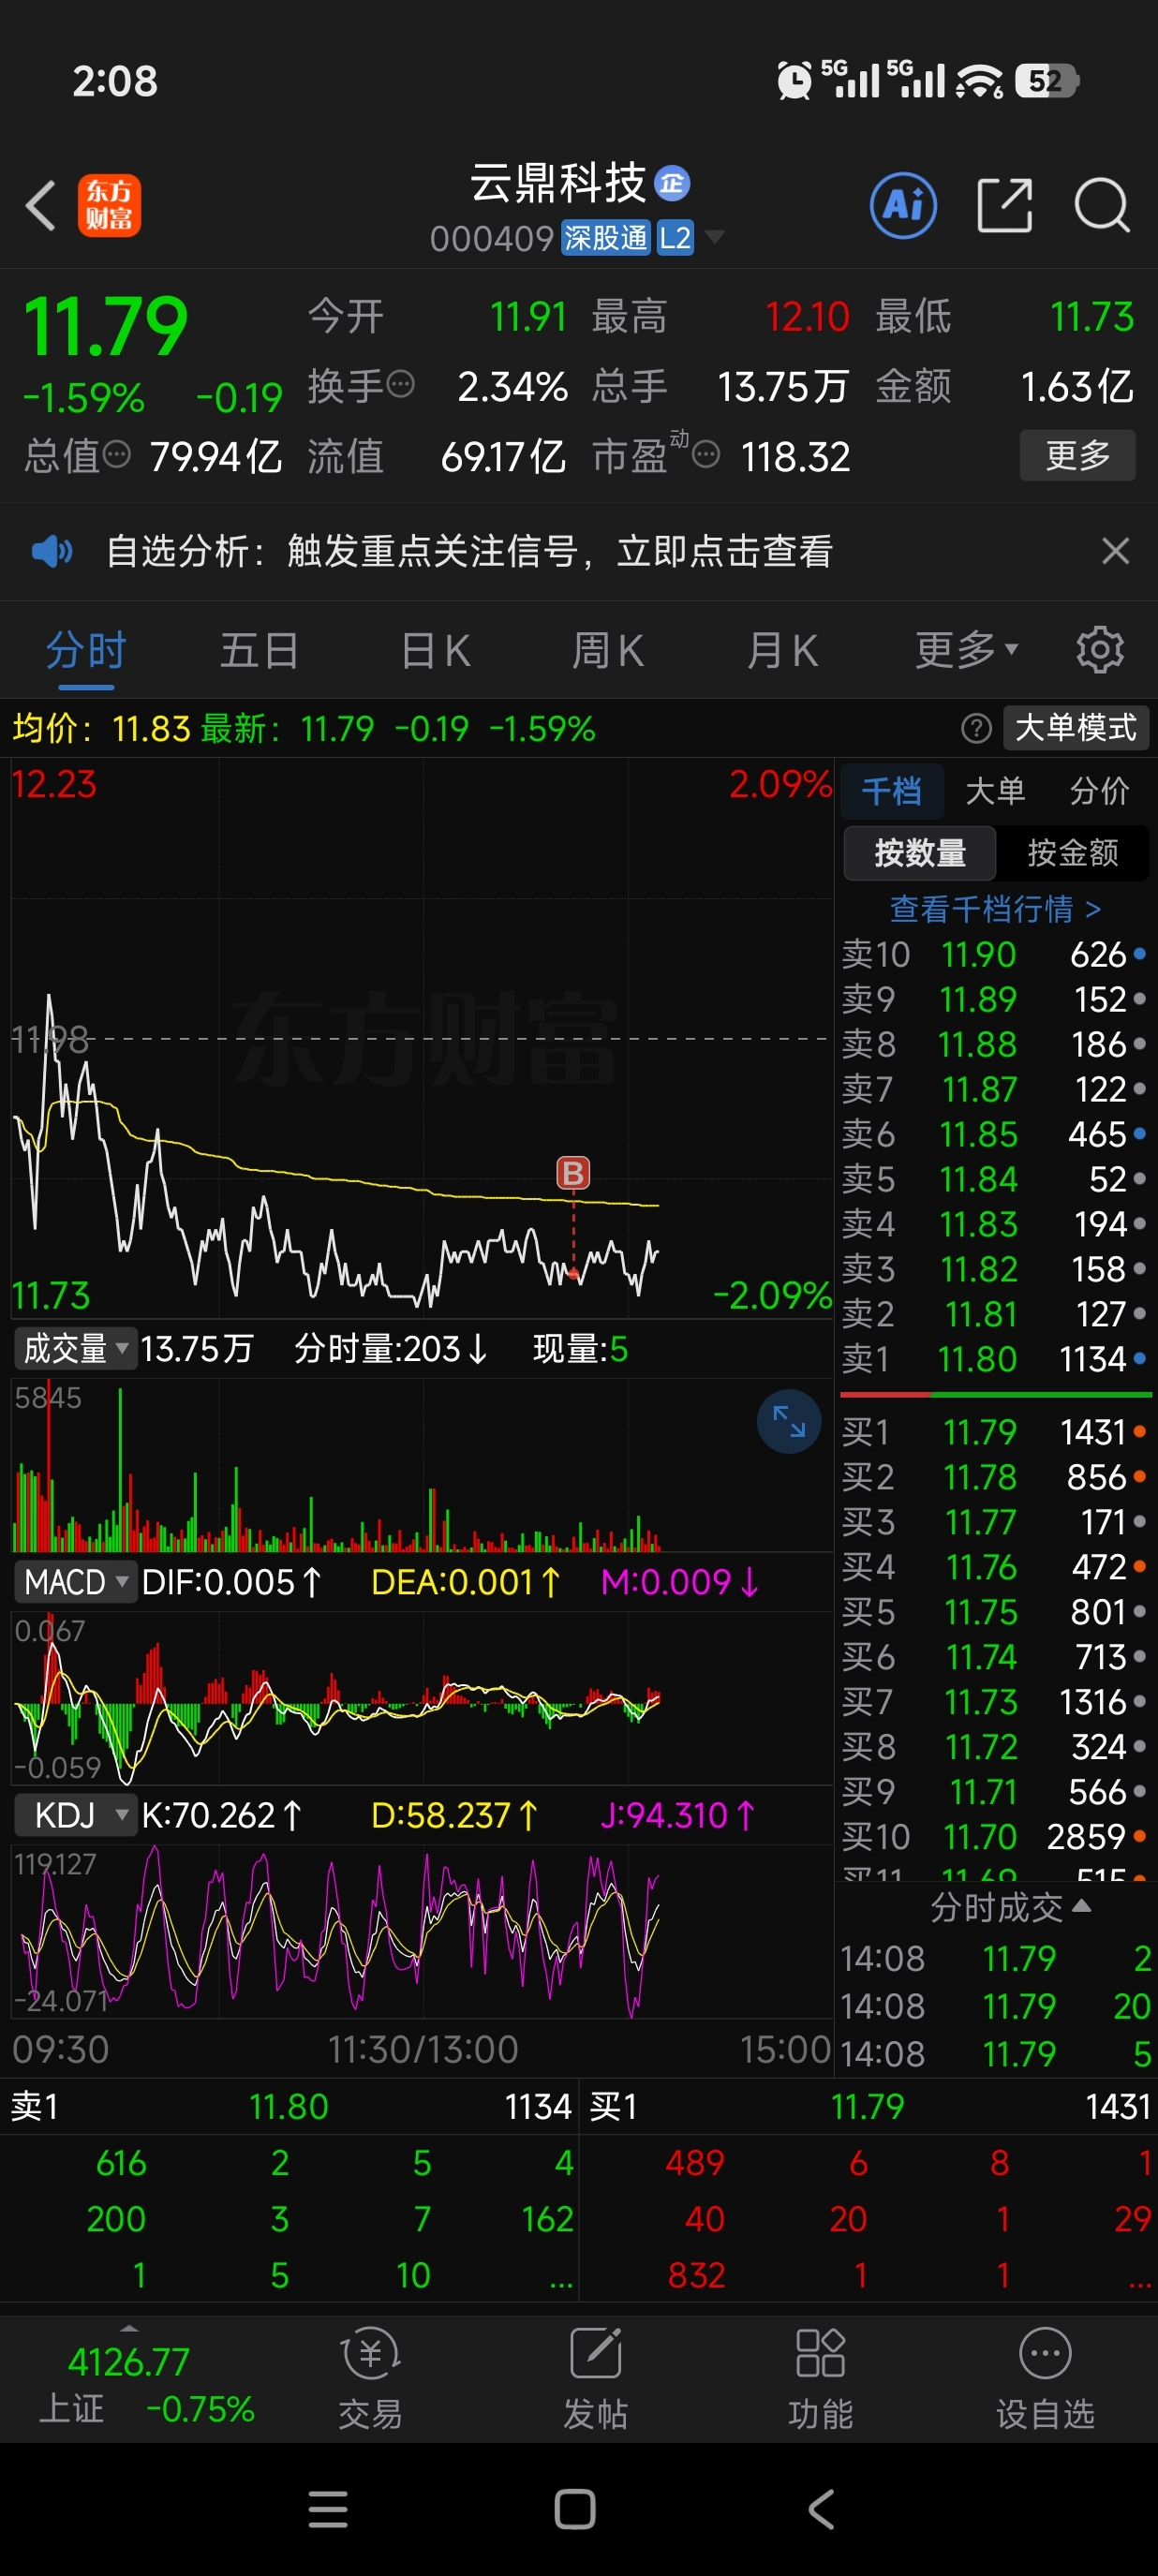Viewport: 1158px width, 2576px height.
Task: Open the Ai assistant icon
Action: point(903,206)
